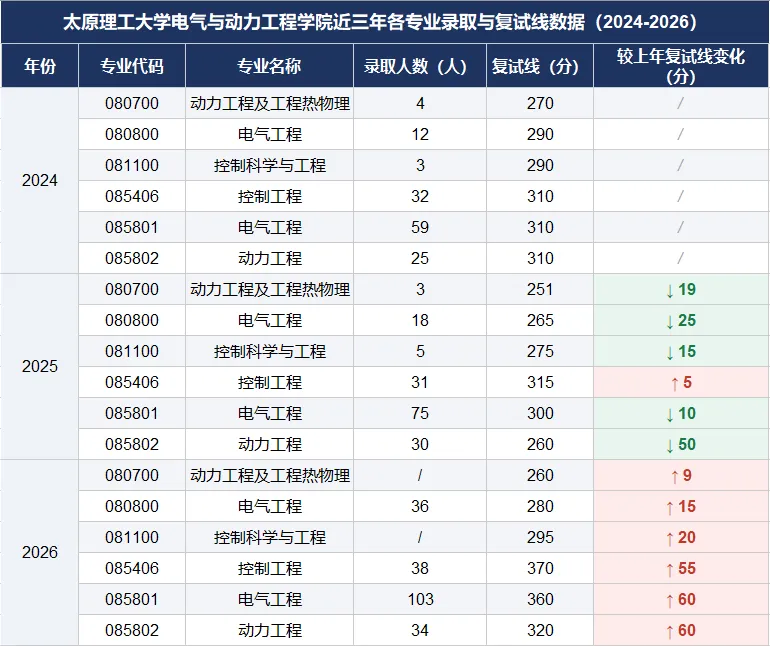Select the 年份 column header

[x=40, y=66]
